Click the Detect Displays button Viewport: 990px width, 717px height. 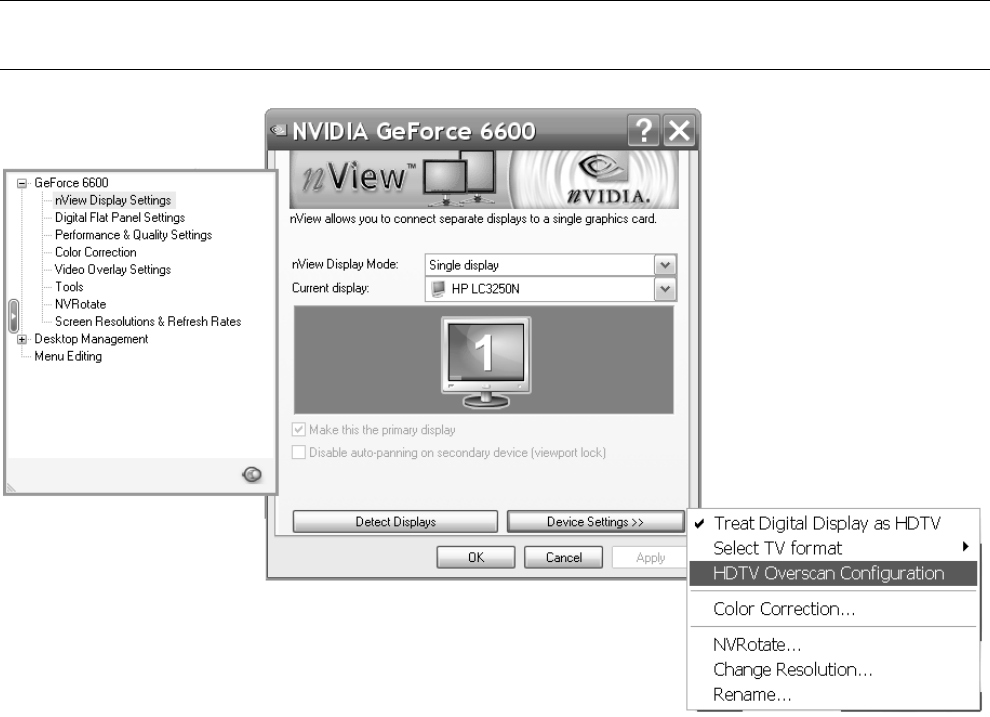[x=395, y=522]
